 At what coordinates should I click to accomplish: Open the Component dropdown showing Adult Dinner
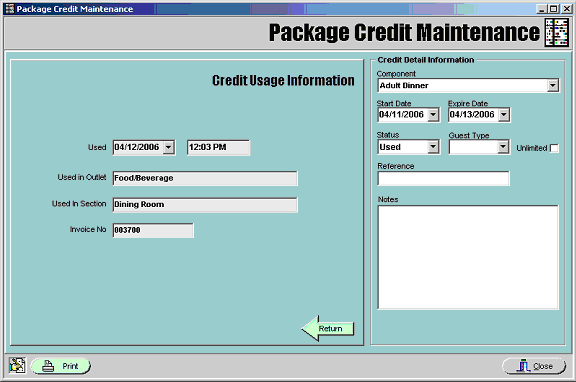click(552, 86)
